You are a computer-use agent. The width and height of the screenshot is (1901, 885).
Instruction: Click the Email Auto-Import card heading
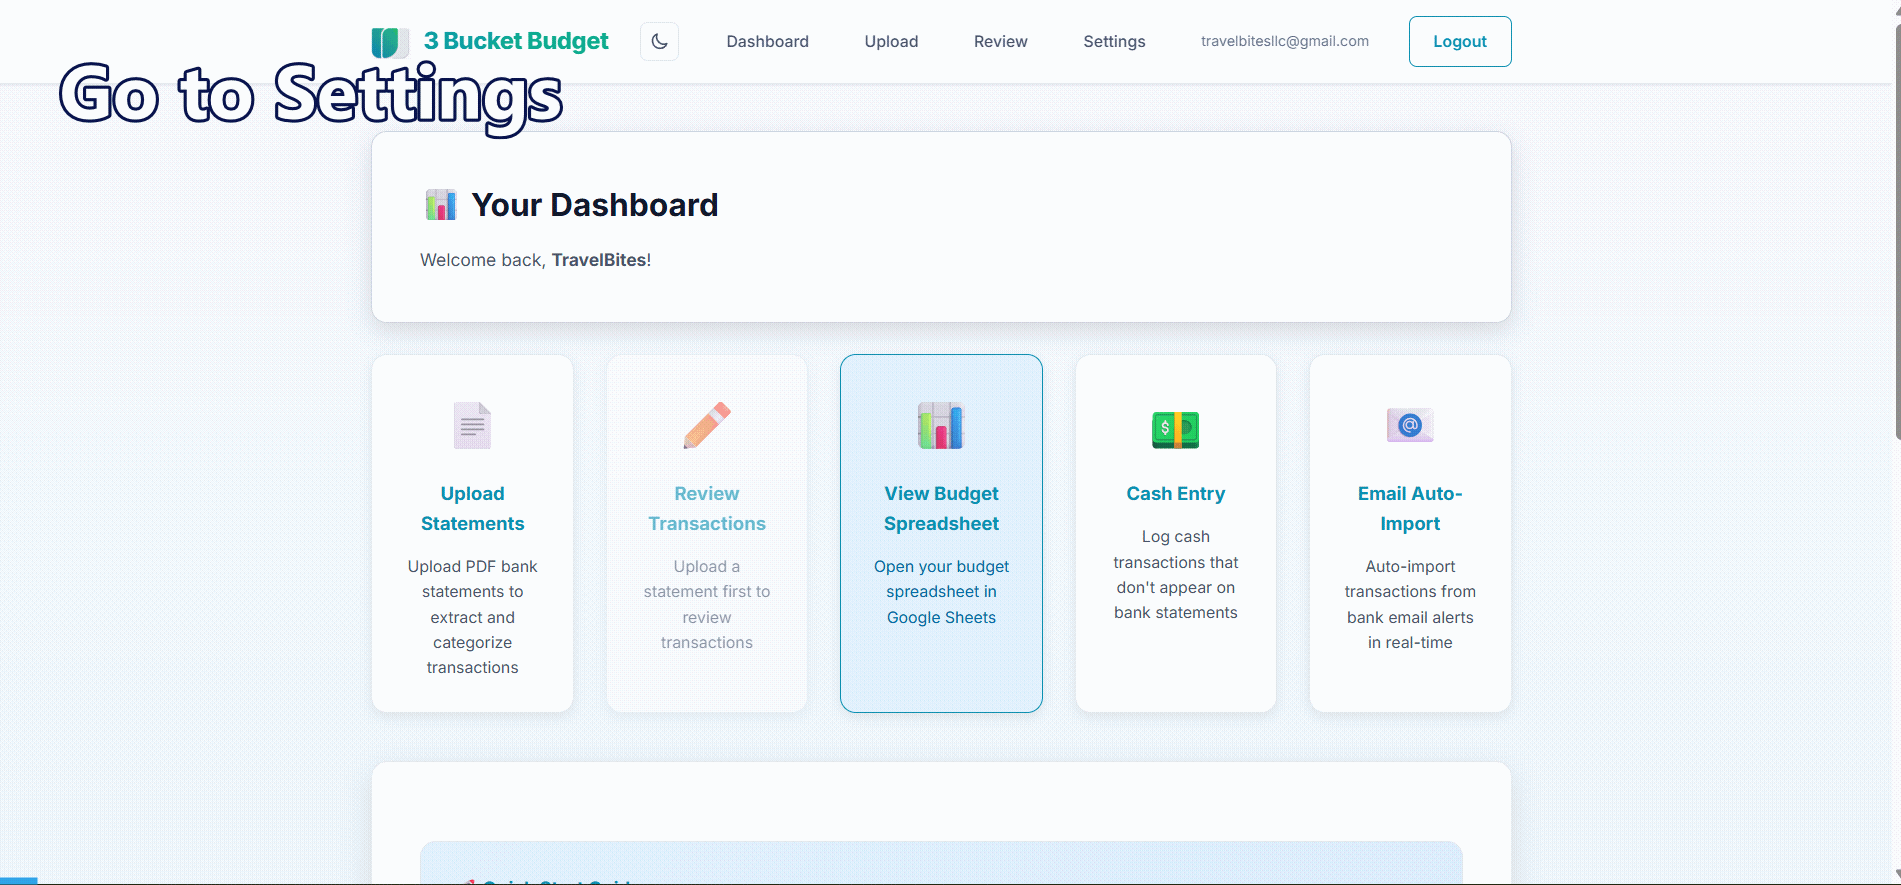(1410, 508)
